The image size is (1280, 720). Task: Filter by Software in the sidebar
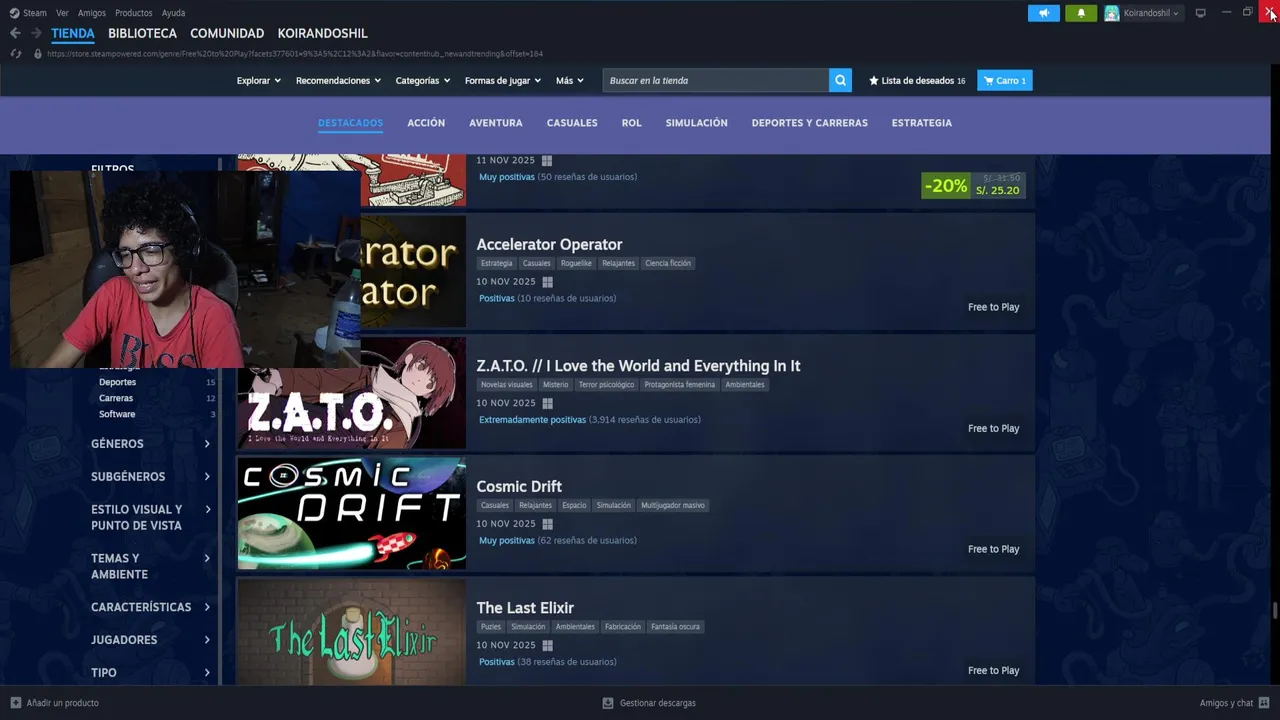click(117, 414)
